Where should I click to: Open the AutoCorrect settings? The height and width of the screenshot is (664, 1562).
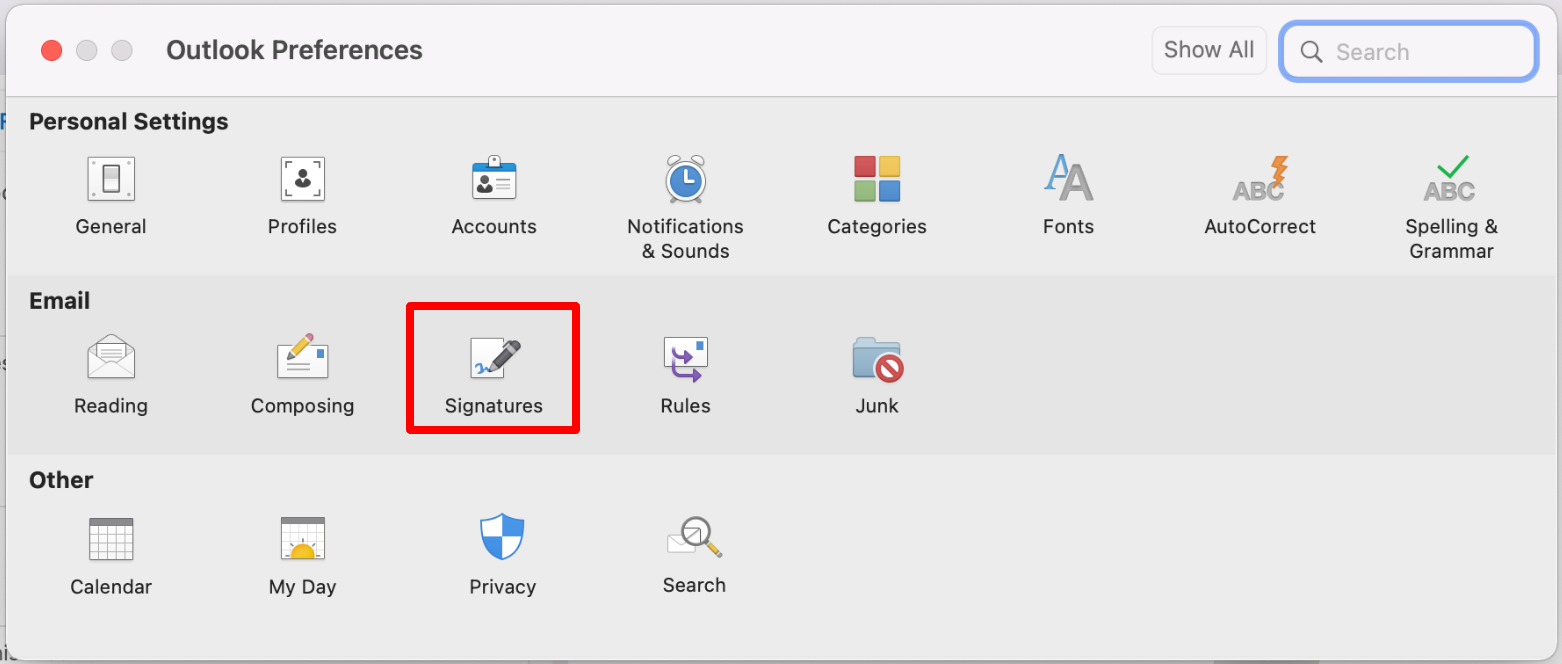1259,192
